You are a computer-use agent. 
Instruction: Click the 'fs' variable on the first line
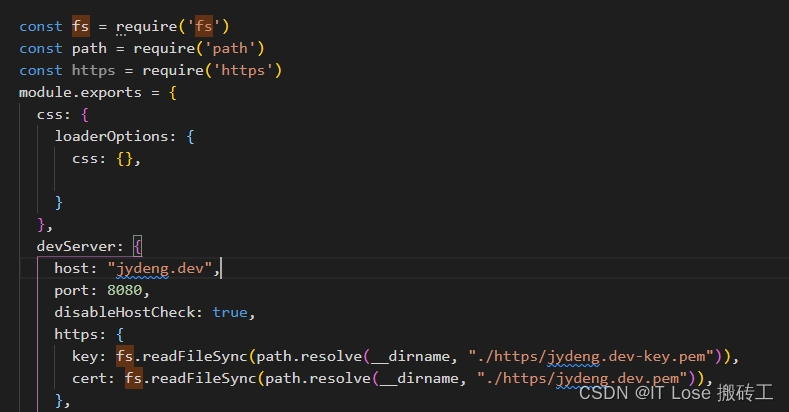[x=81, y=26]
